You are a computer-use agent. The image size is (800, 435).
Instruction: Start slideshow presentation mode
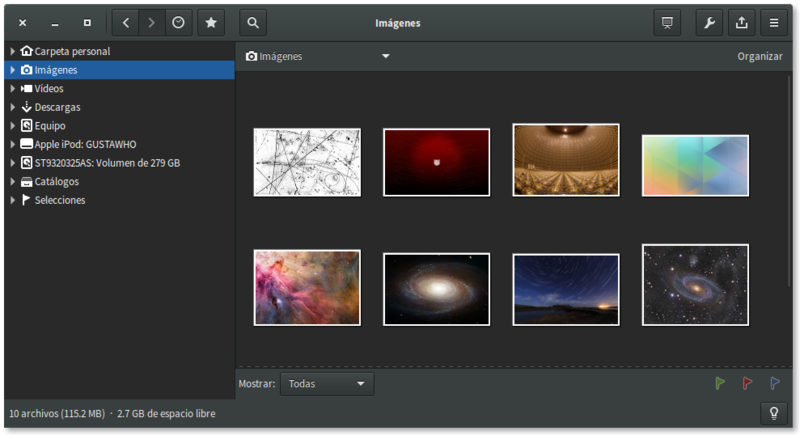point(667,22)
